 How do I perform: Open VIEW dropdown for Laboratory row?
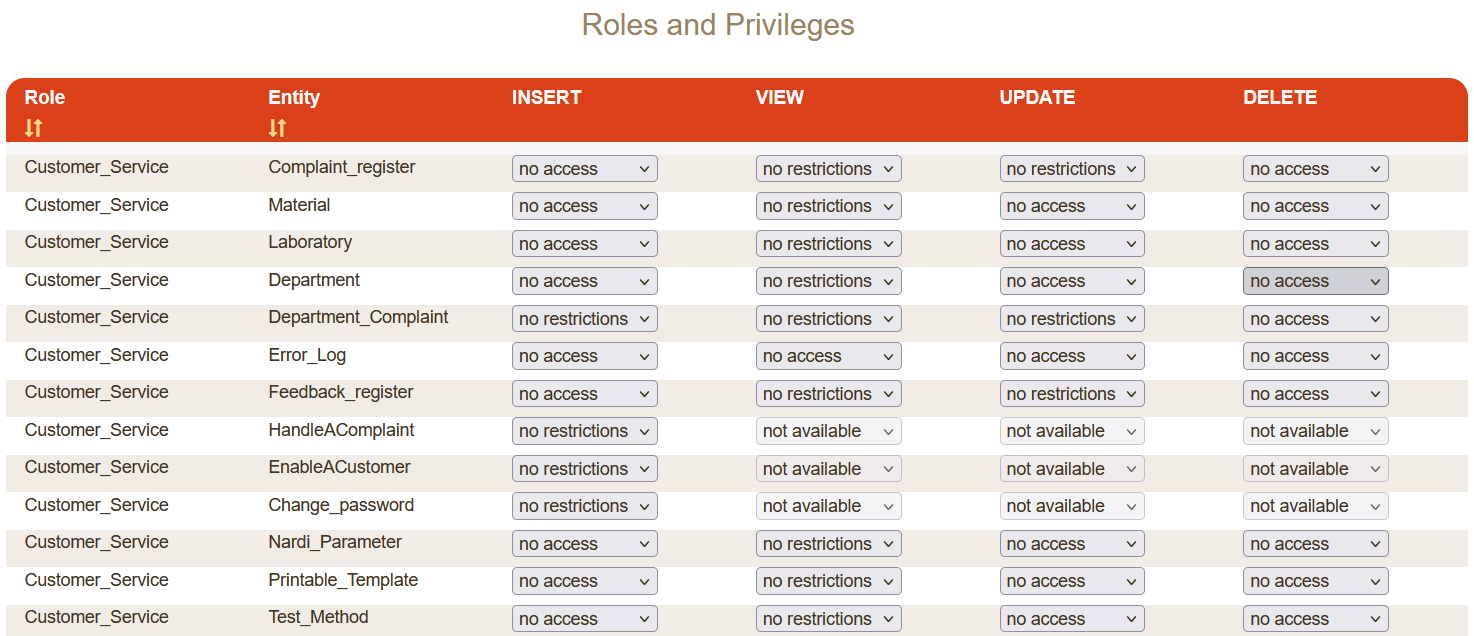[829, 244]
